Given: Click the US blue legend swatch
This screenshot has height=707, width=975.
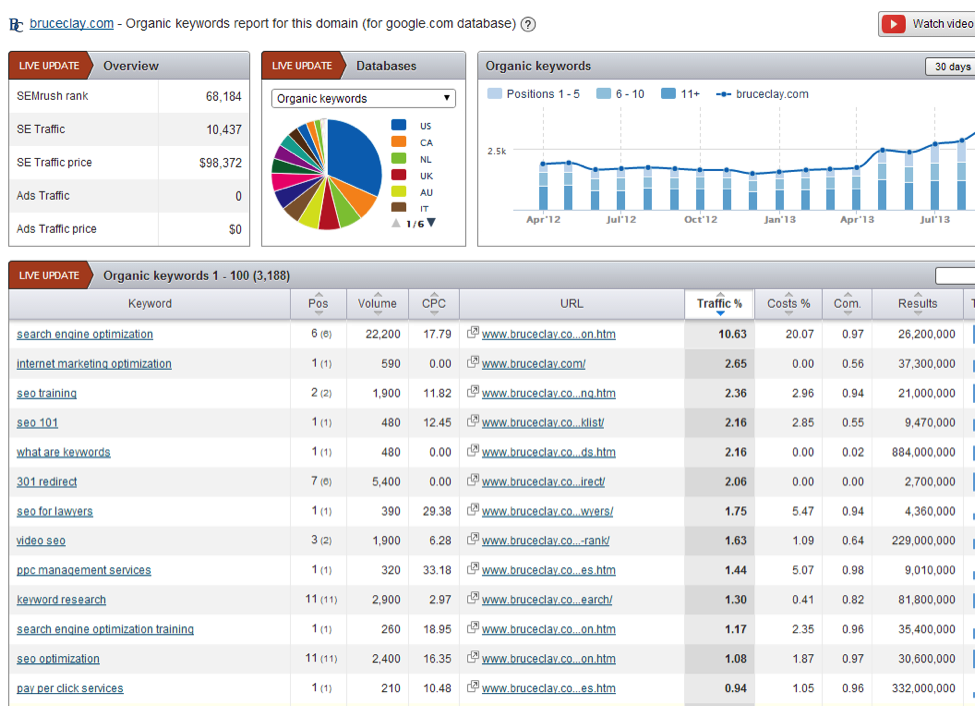Looking at the screenshot, I should (399, 125).
